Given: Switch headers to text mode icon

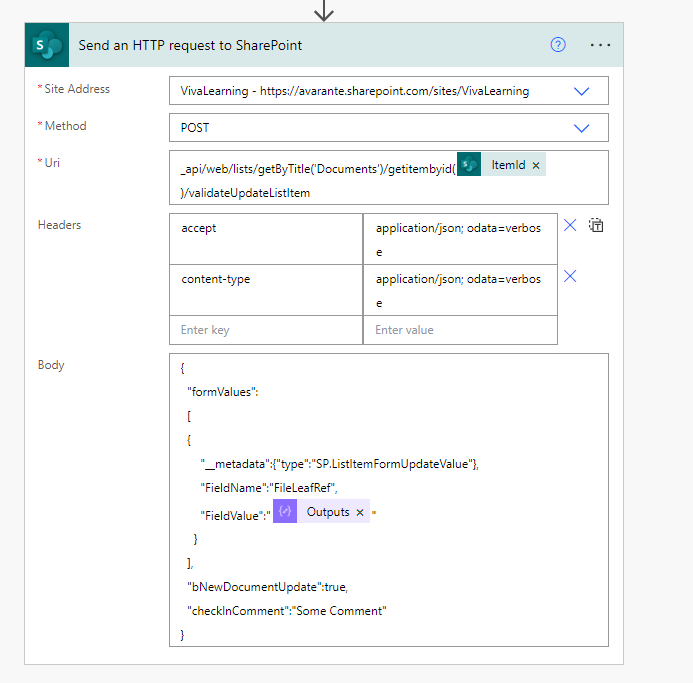Looking at the screenshot, I should click(x=596, y=226).
